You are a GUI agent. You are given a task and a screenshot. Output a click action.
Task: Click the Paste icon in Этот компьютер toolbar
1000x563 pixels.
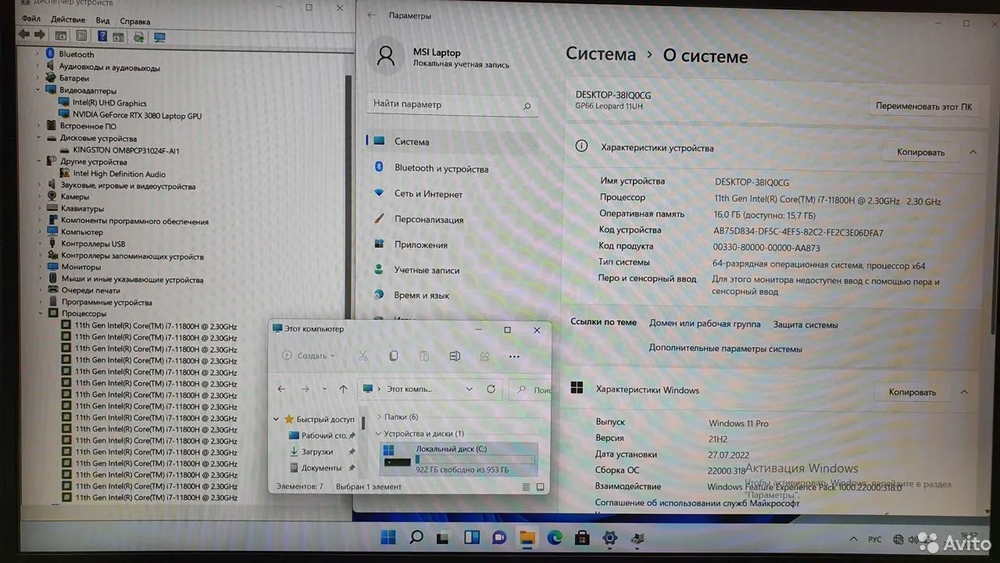point(424,356)
